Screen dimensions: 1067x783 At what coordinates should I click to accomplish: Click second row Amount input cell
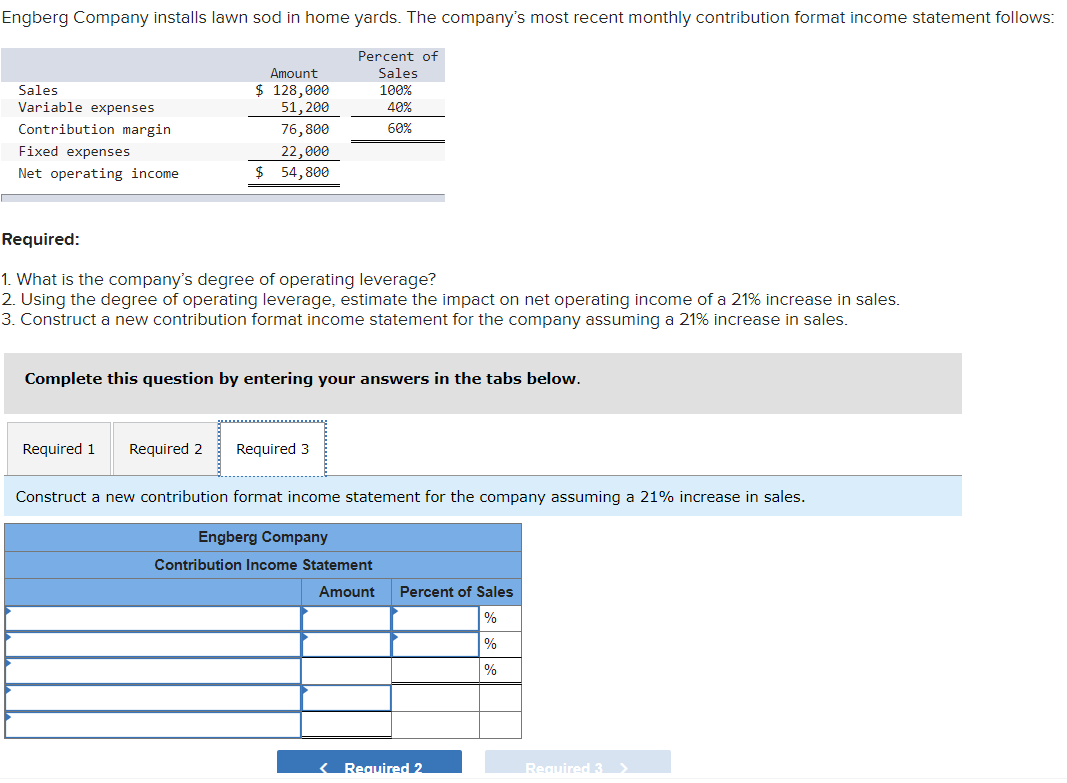[x=346, y=644]
